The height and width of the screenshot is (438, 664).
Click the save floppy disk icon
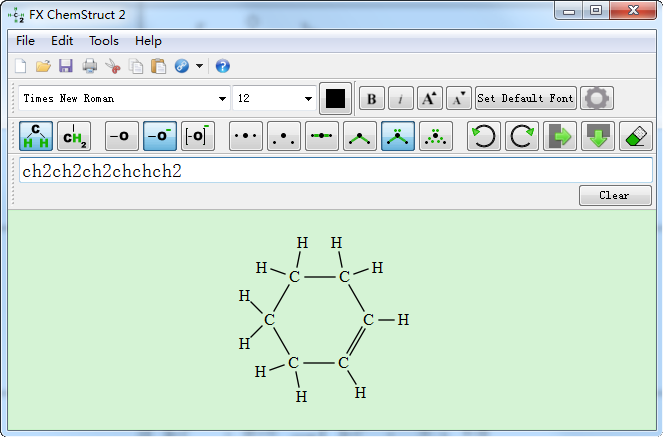65,66
